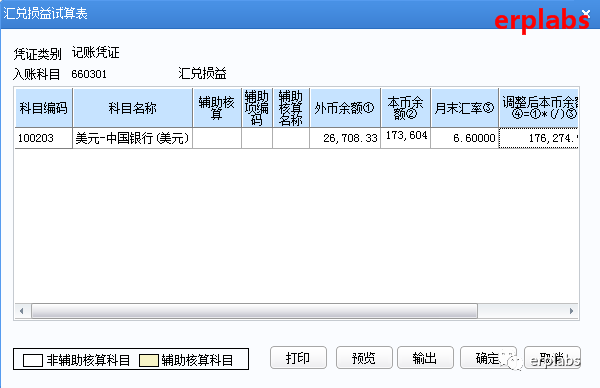
Task: Click the 取消 cancel button
Action: click(552, 358)
